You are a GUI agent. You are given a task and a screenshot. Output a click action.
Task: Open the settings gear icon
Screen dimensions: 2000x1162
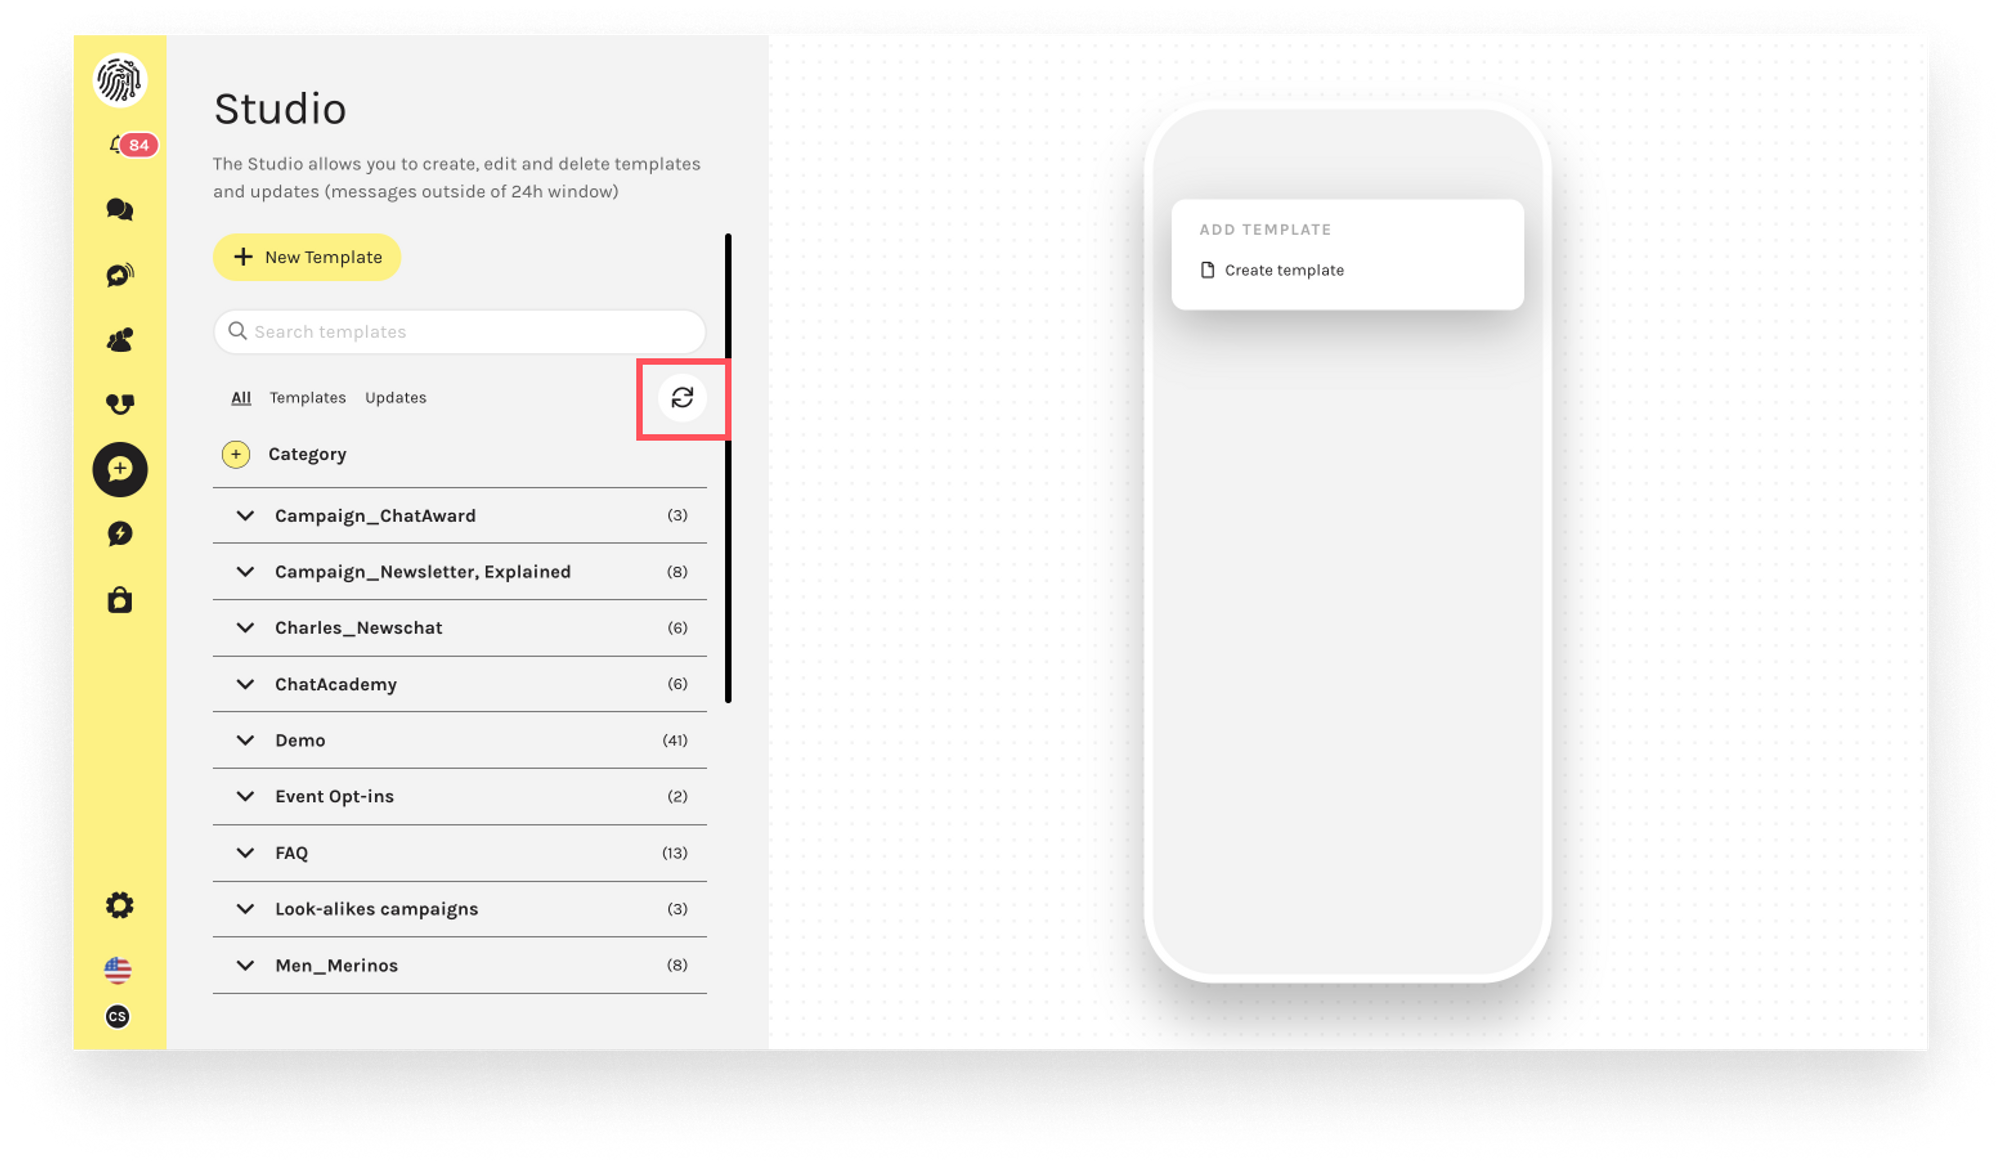point(119,907)
